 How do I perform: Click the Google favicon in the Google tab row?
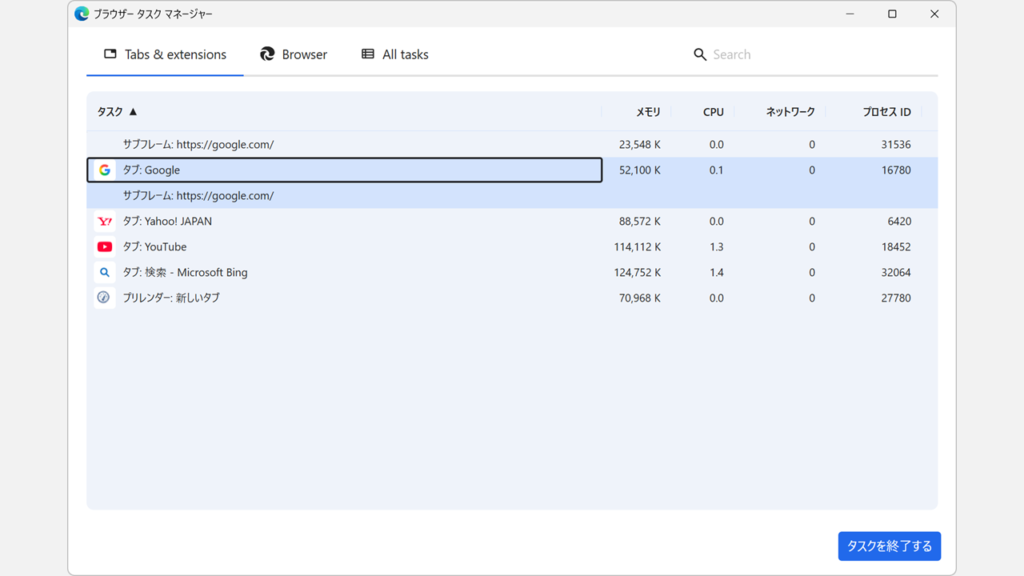(x=104, y=170)
